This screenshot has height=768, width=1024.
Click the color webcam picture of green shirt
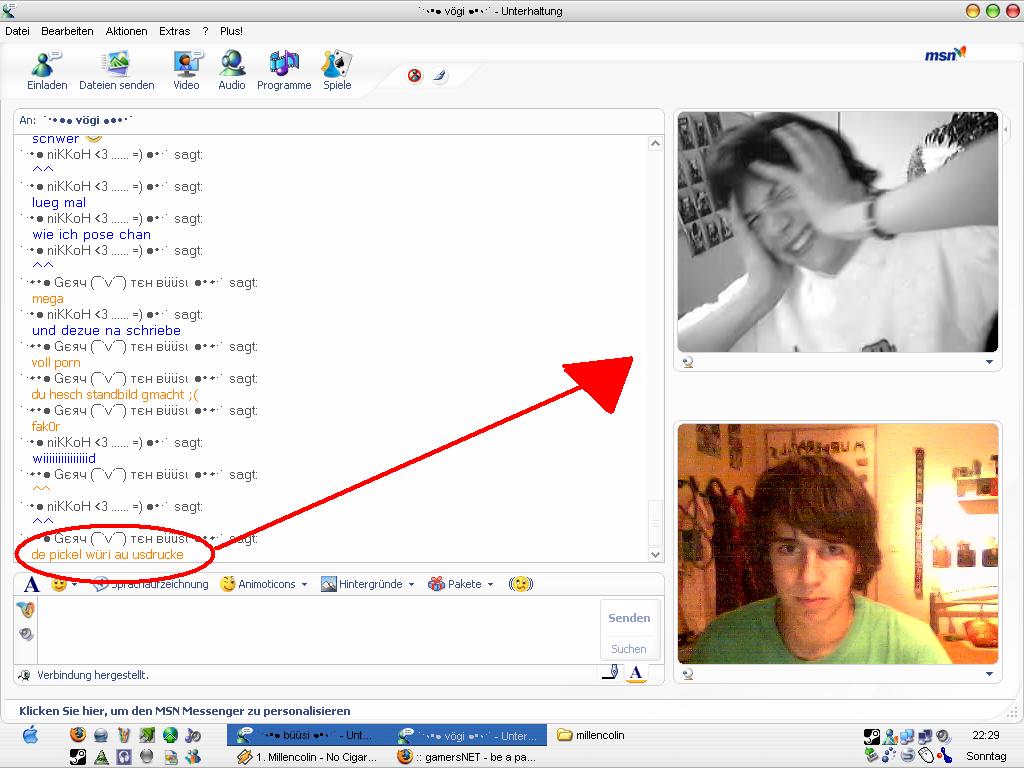coord(838,544)
